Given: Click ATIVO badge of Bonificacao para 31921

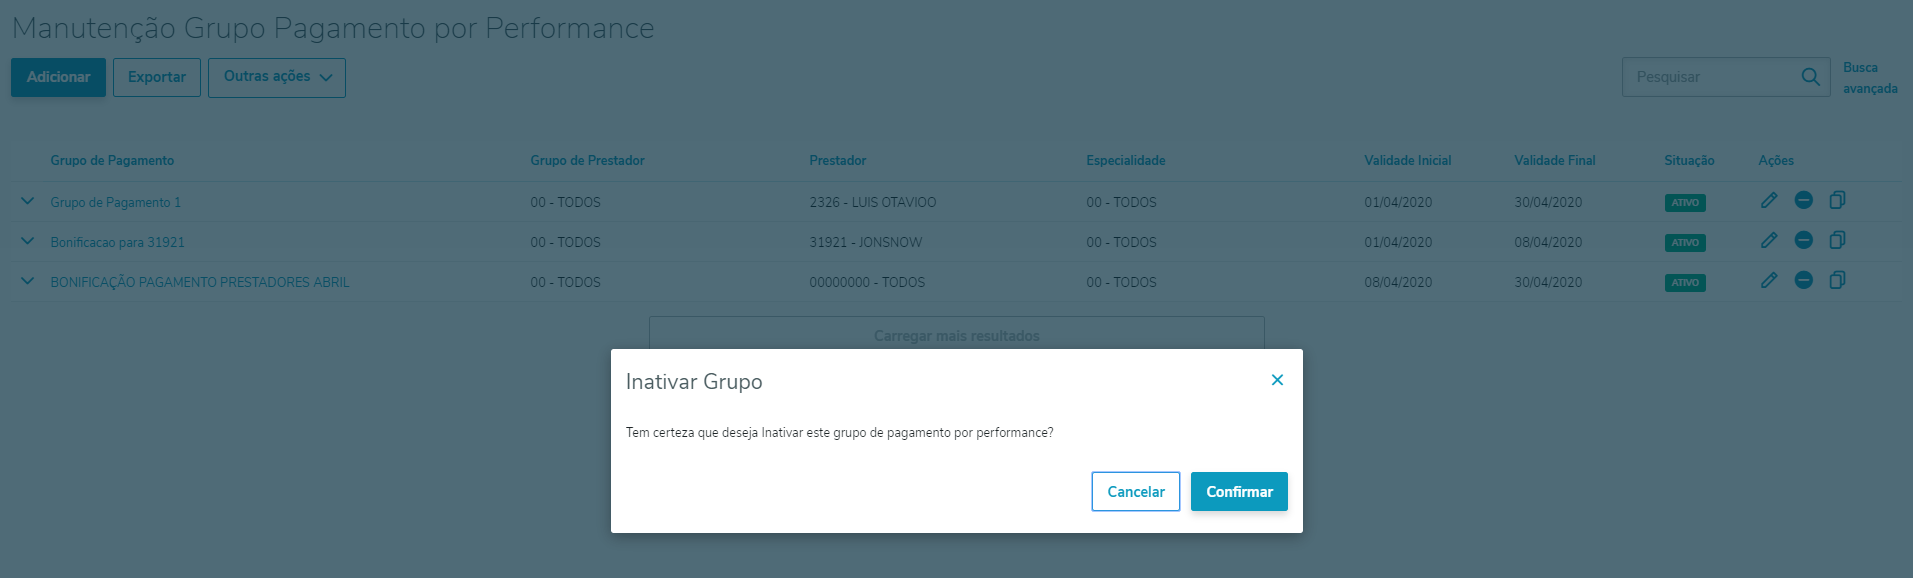Looking at the screenshot, I should click(x=1685, y=242).
